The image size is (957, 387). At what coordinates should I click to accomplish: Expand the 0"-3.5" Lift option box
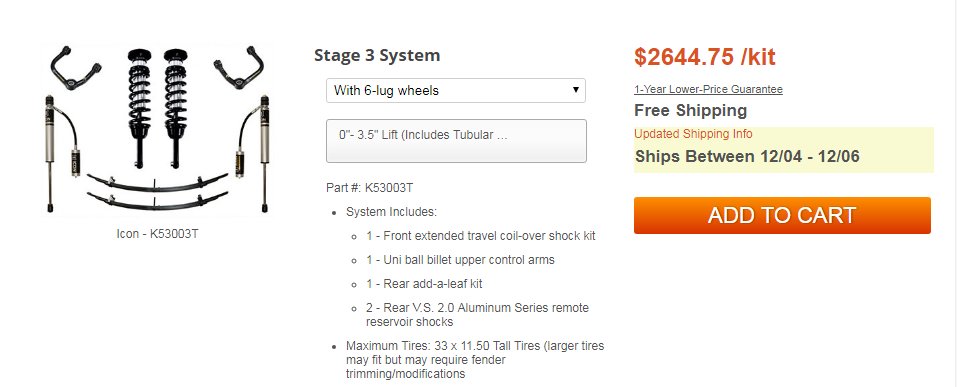[x=456, y=141]
